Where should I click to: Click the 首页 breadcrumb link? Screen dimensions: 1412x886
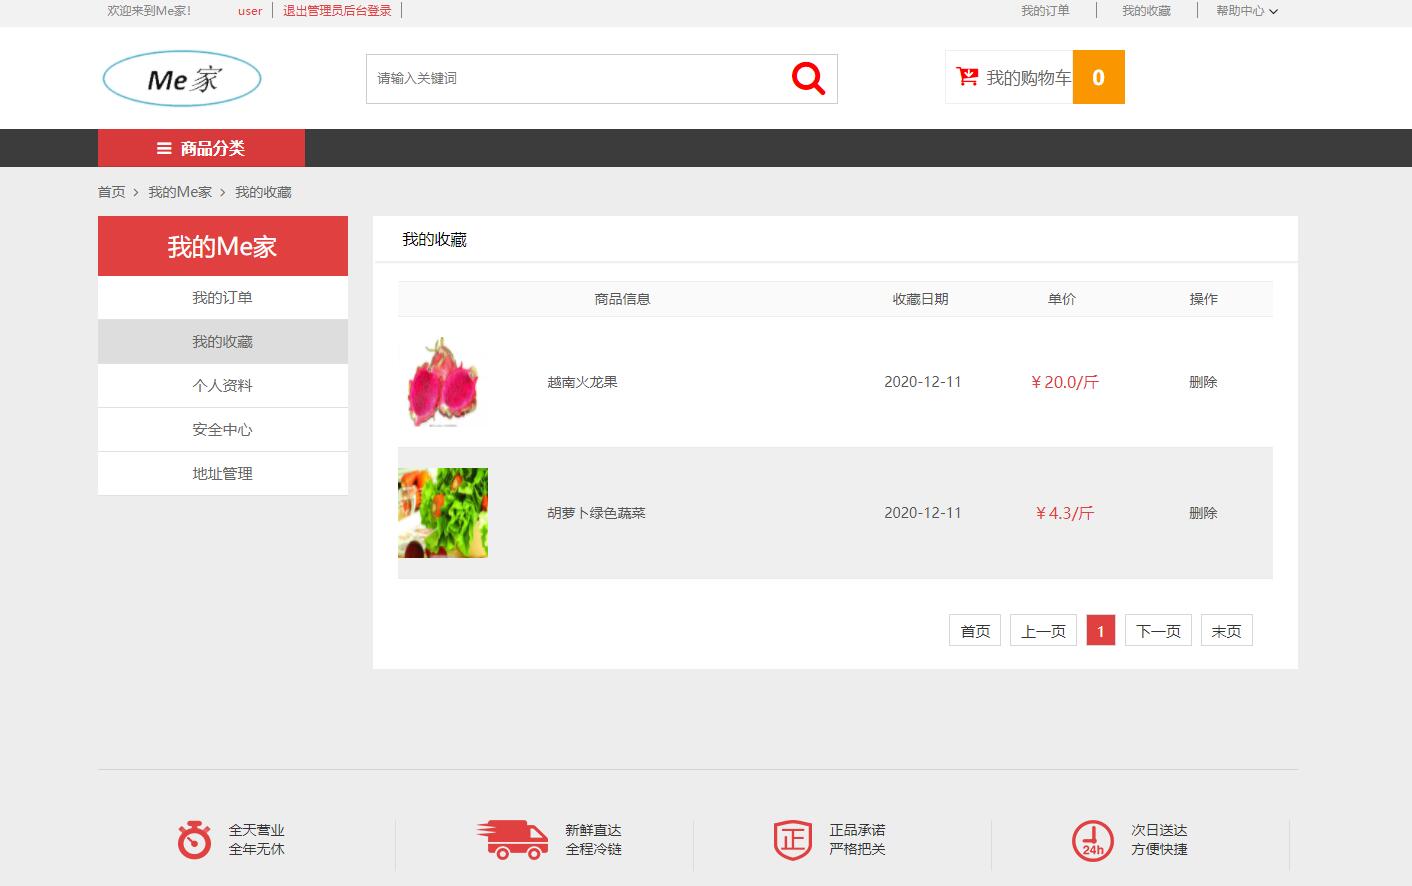tap(111, 192)
